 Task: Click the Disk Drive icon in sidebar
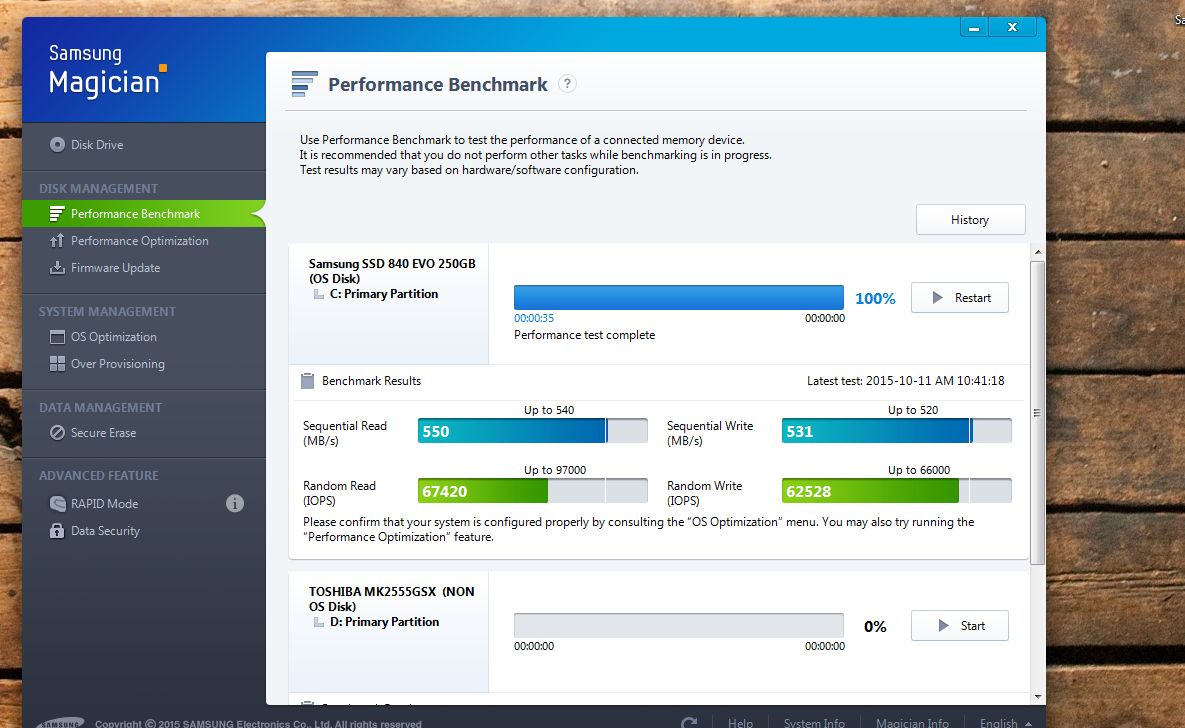coord(57,144)
